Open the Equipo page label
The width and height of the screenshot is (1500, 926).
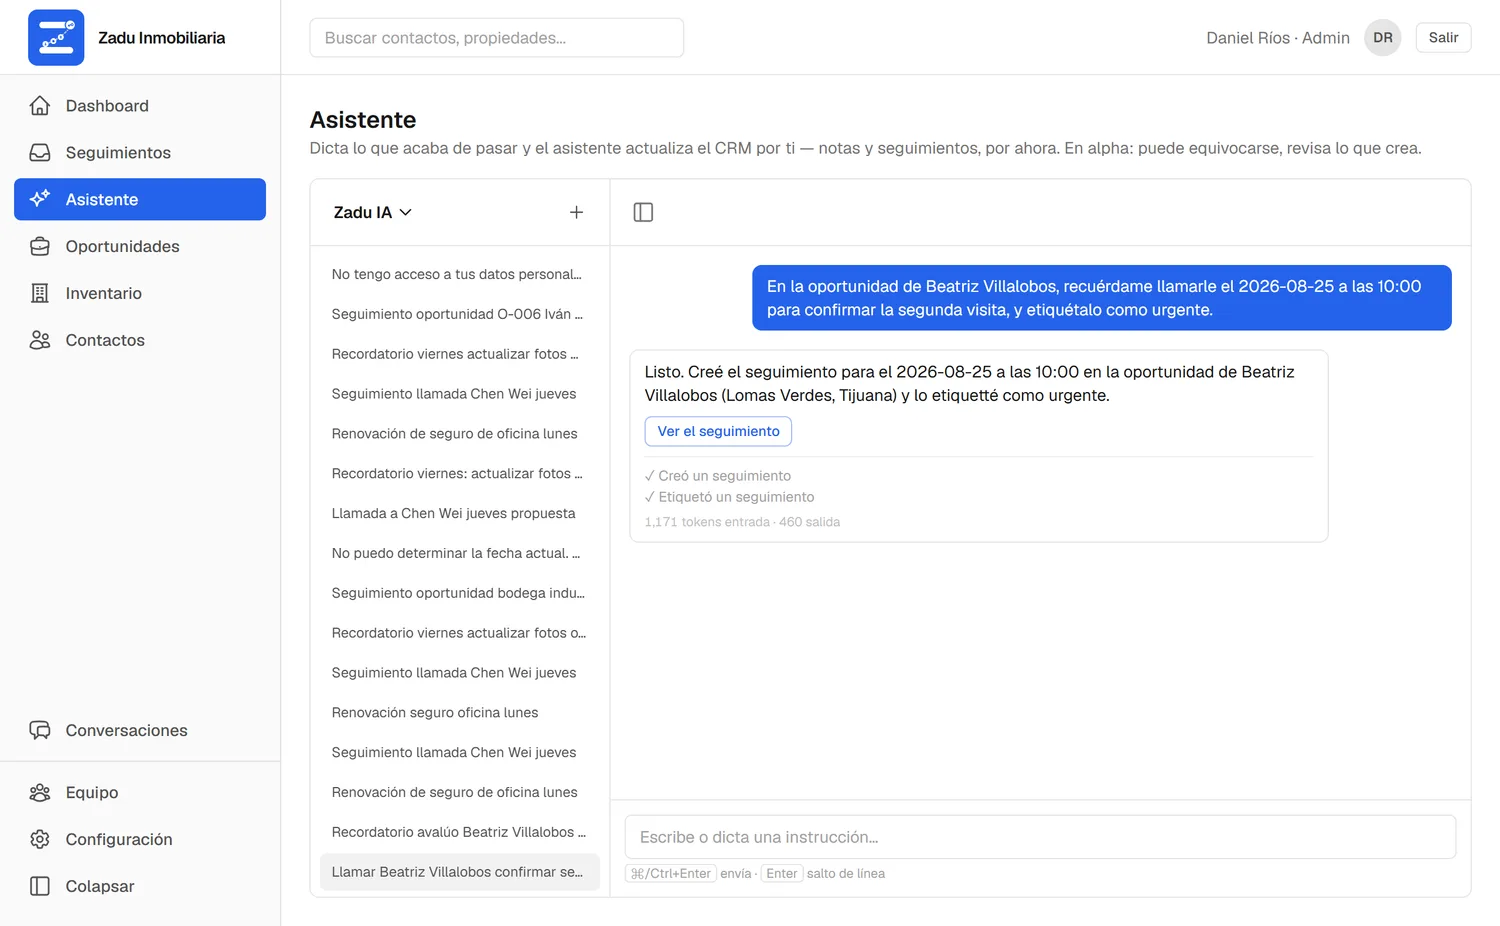[92, 792]
